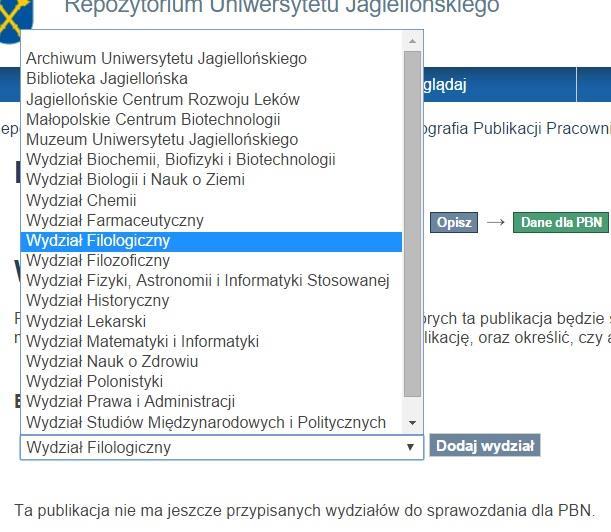
Task: Select Wydział Prawa i Administracji
Action: click(x=211, y=402)
